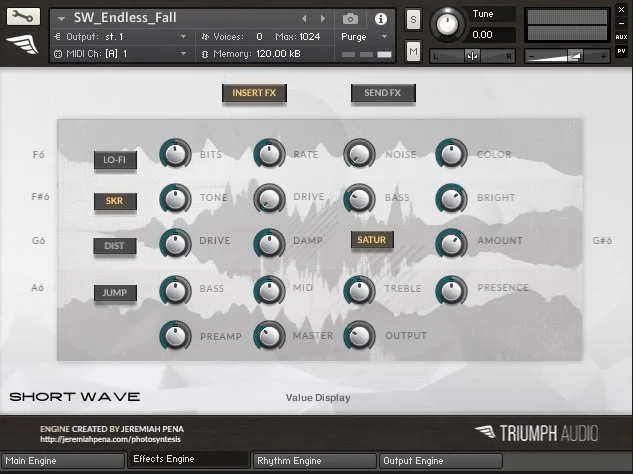
Task: Click the AUX button
Action: (621, 37)
